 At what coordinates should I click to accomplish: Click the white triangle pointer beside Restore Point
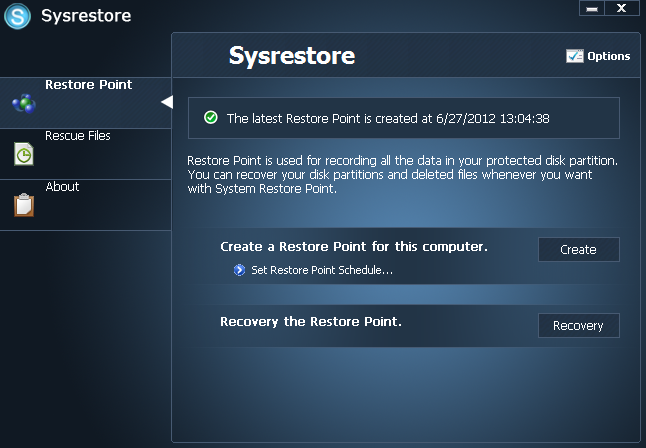pos(166,102)
